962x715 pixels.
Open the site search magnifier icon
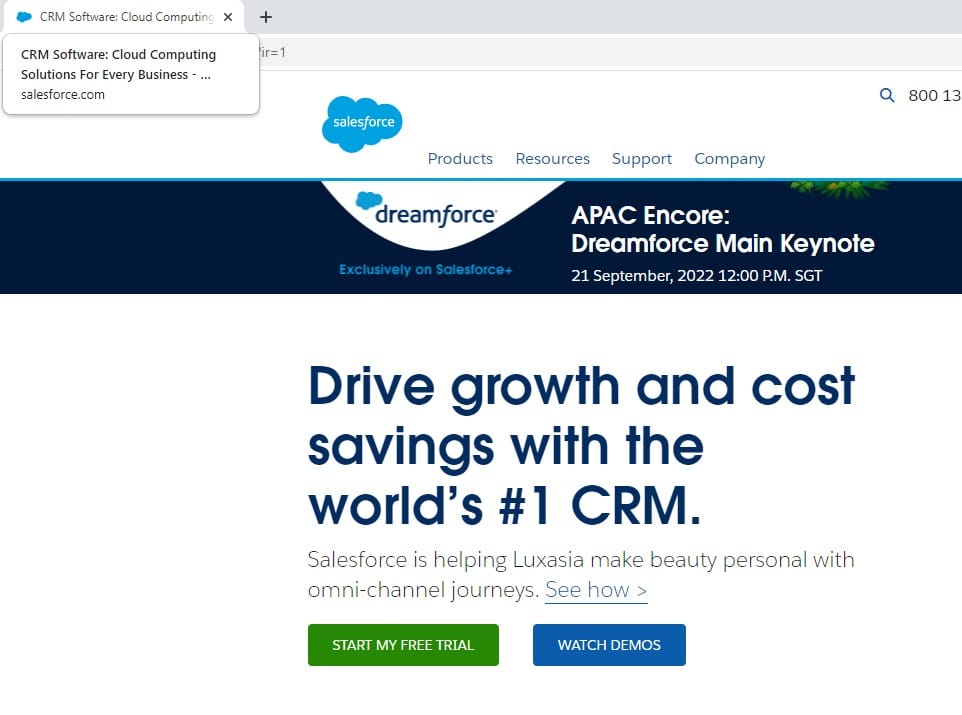(887, 95)
